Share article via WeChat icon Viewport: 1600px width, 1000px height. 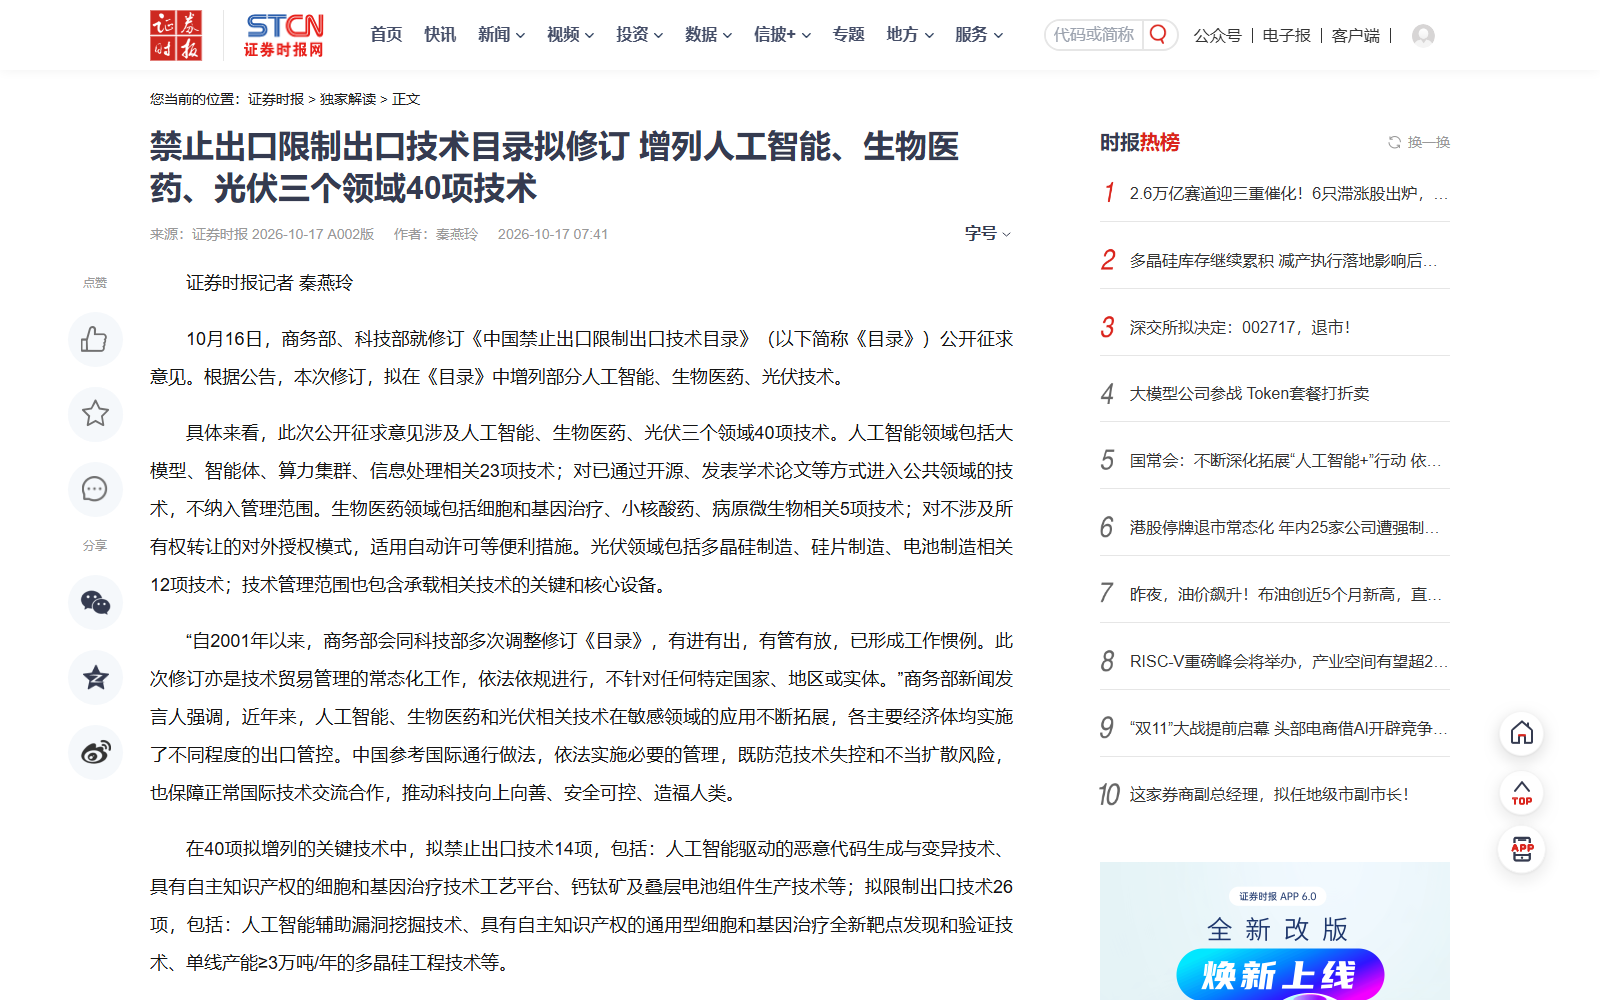[95, 602]
